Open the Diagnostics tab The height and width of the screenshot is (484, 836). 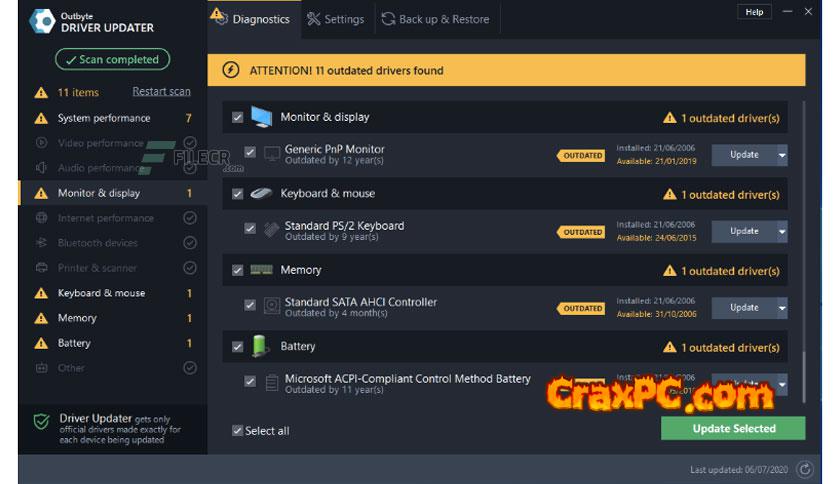click(254, 19)
